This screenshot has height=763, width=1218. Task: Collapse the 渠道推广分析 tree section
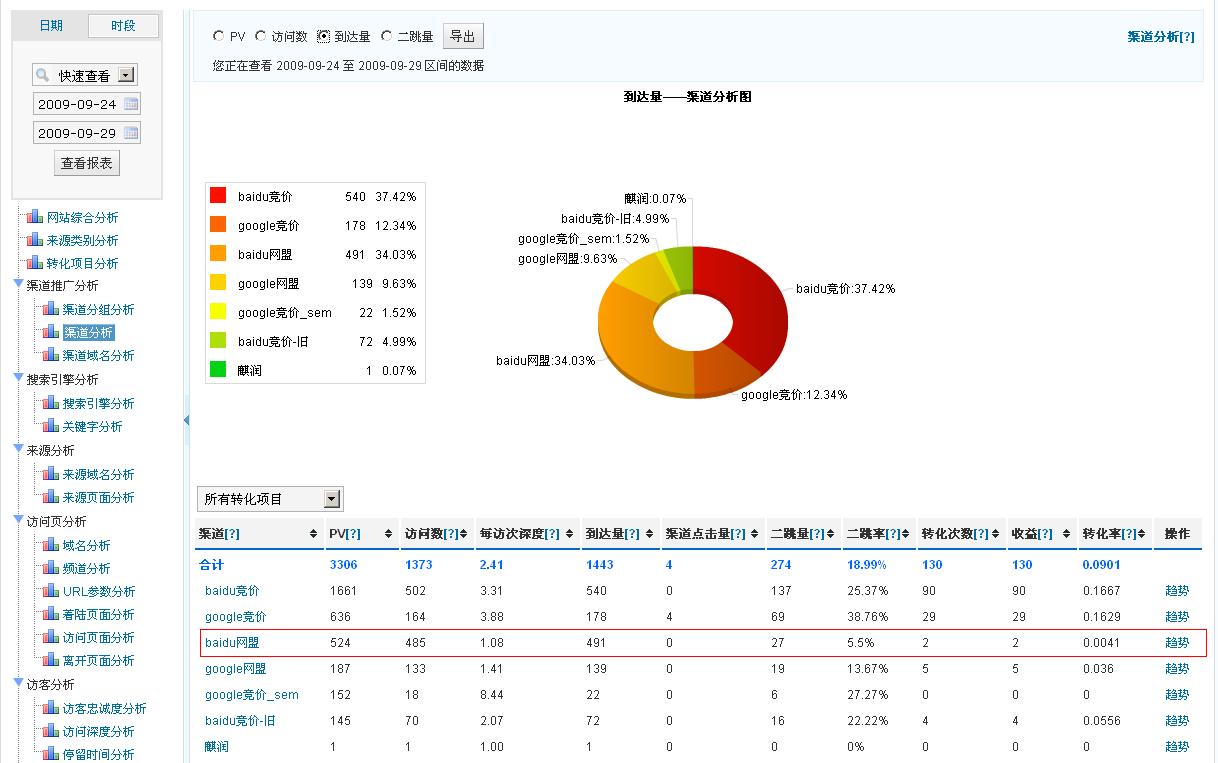point(18,286)
